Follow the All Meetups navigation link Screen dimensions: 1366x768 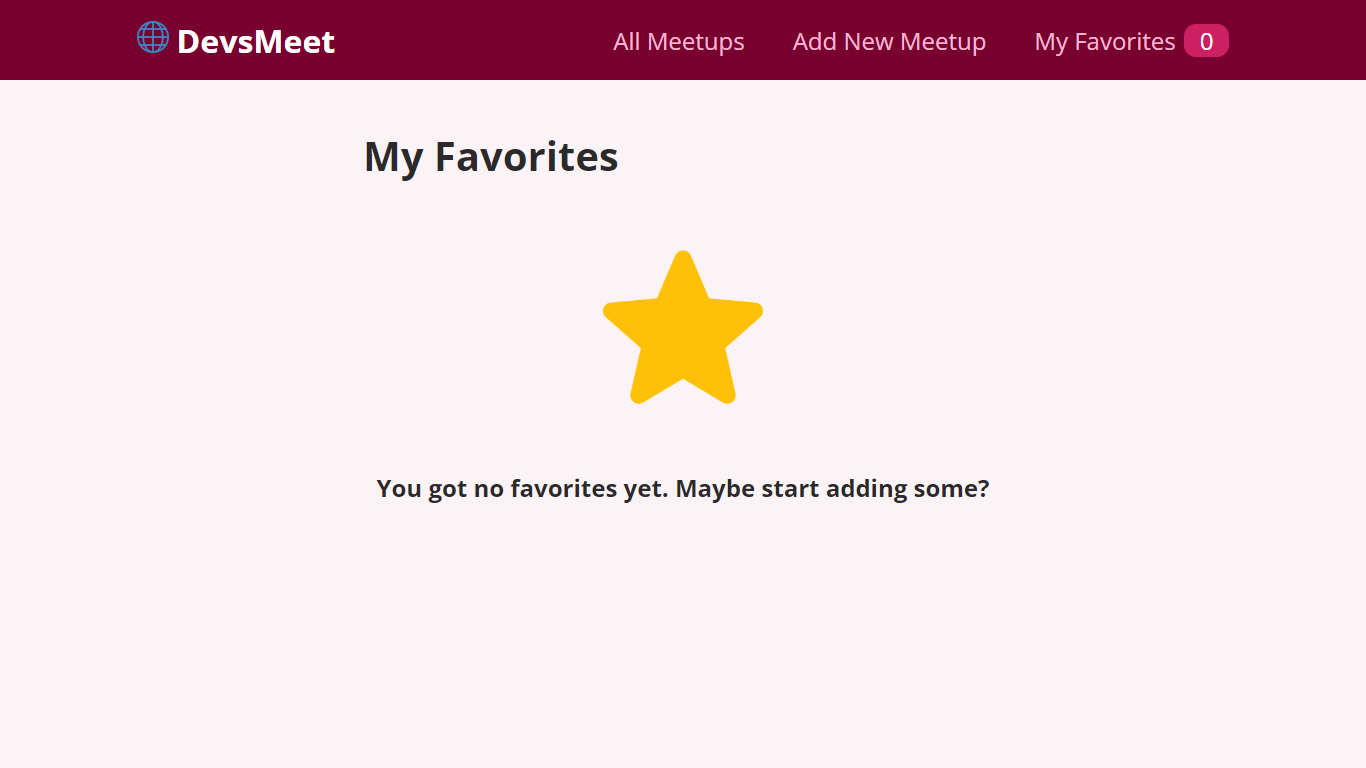(678, 42)
